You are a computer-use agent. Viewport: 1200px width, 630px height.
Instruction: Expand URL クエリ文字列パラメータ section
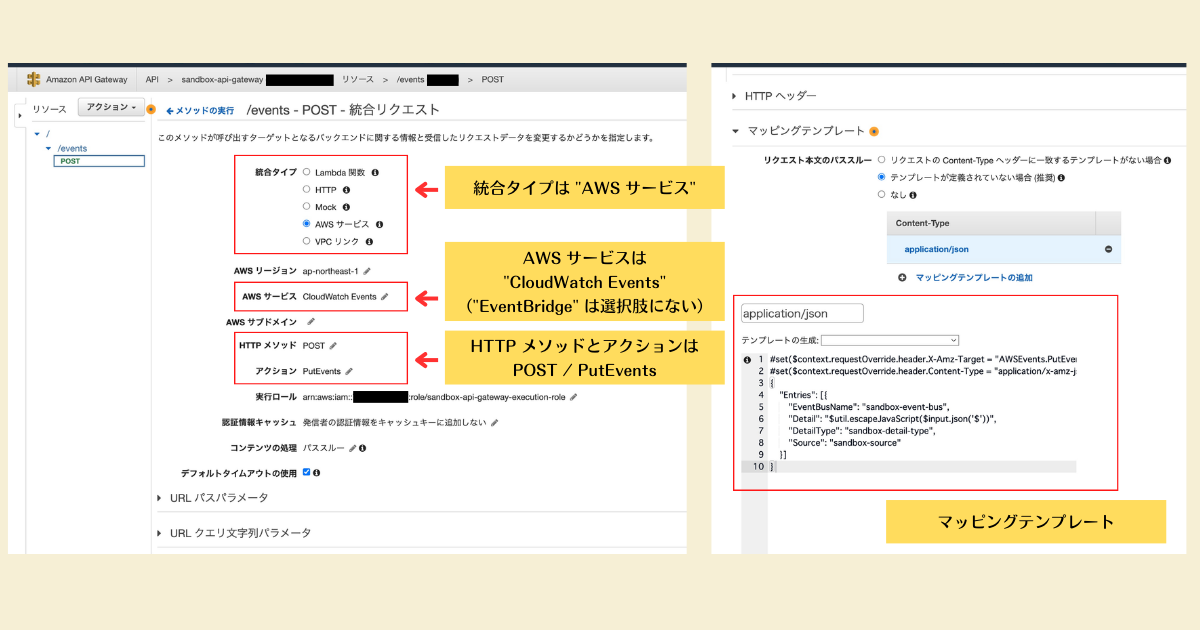[x=160, y=533]
